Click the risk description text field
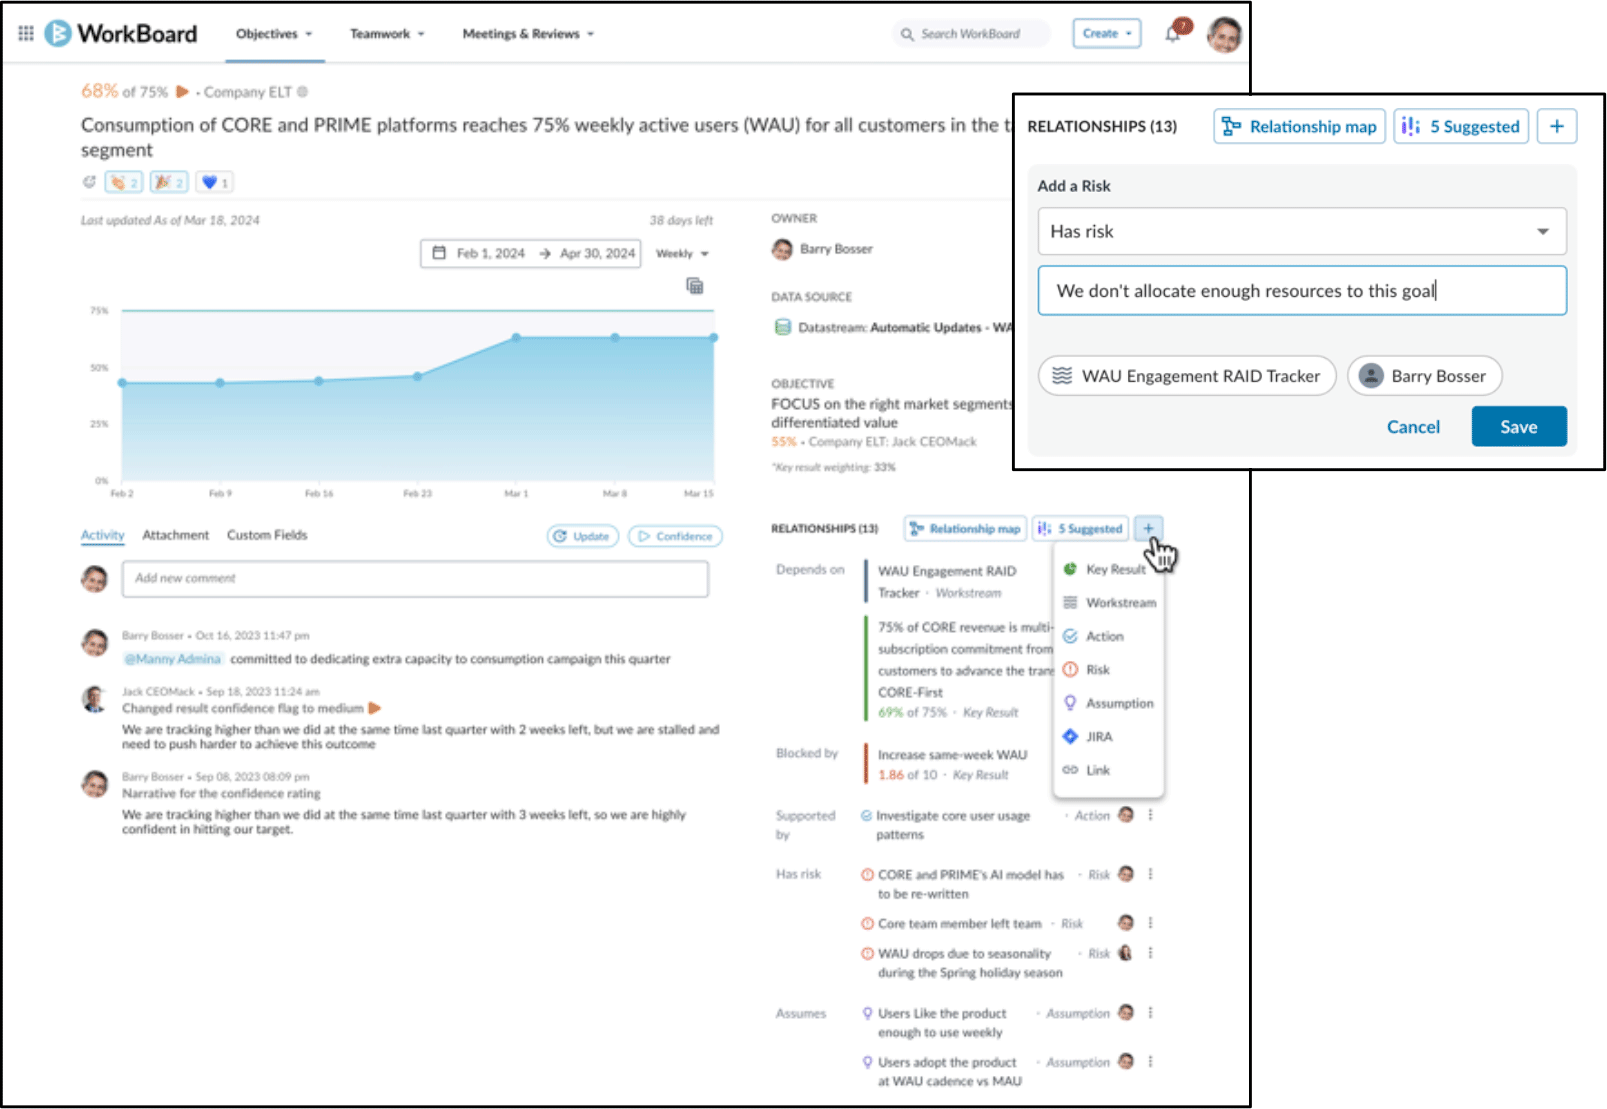This screenshot has width=1607, height=1109. pyautogui.click(x=1301, y=291)
